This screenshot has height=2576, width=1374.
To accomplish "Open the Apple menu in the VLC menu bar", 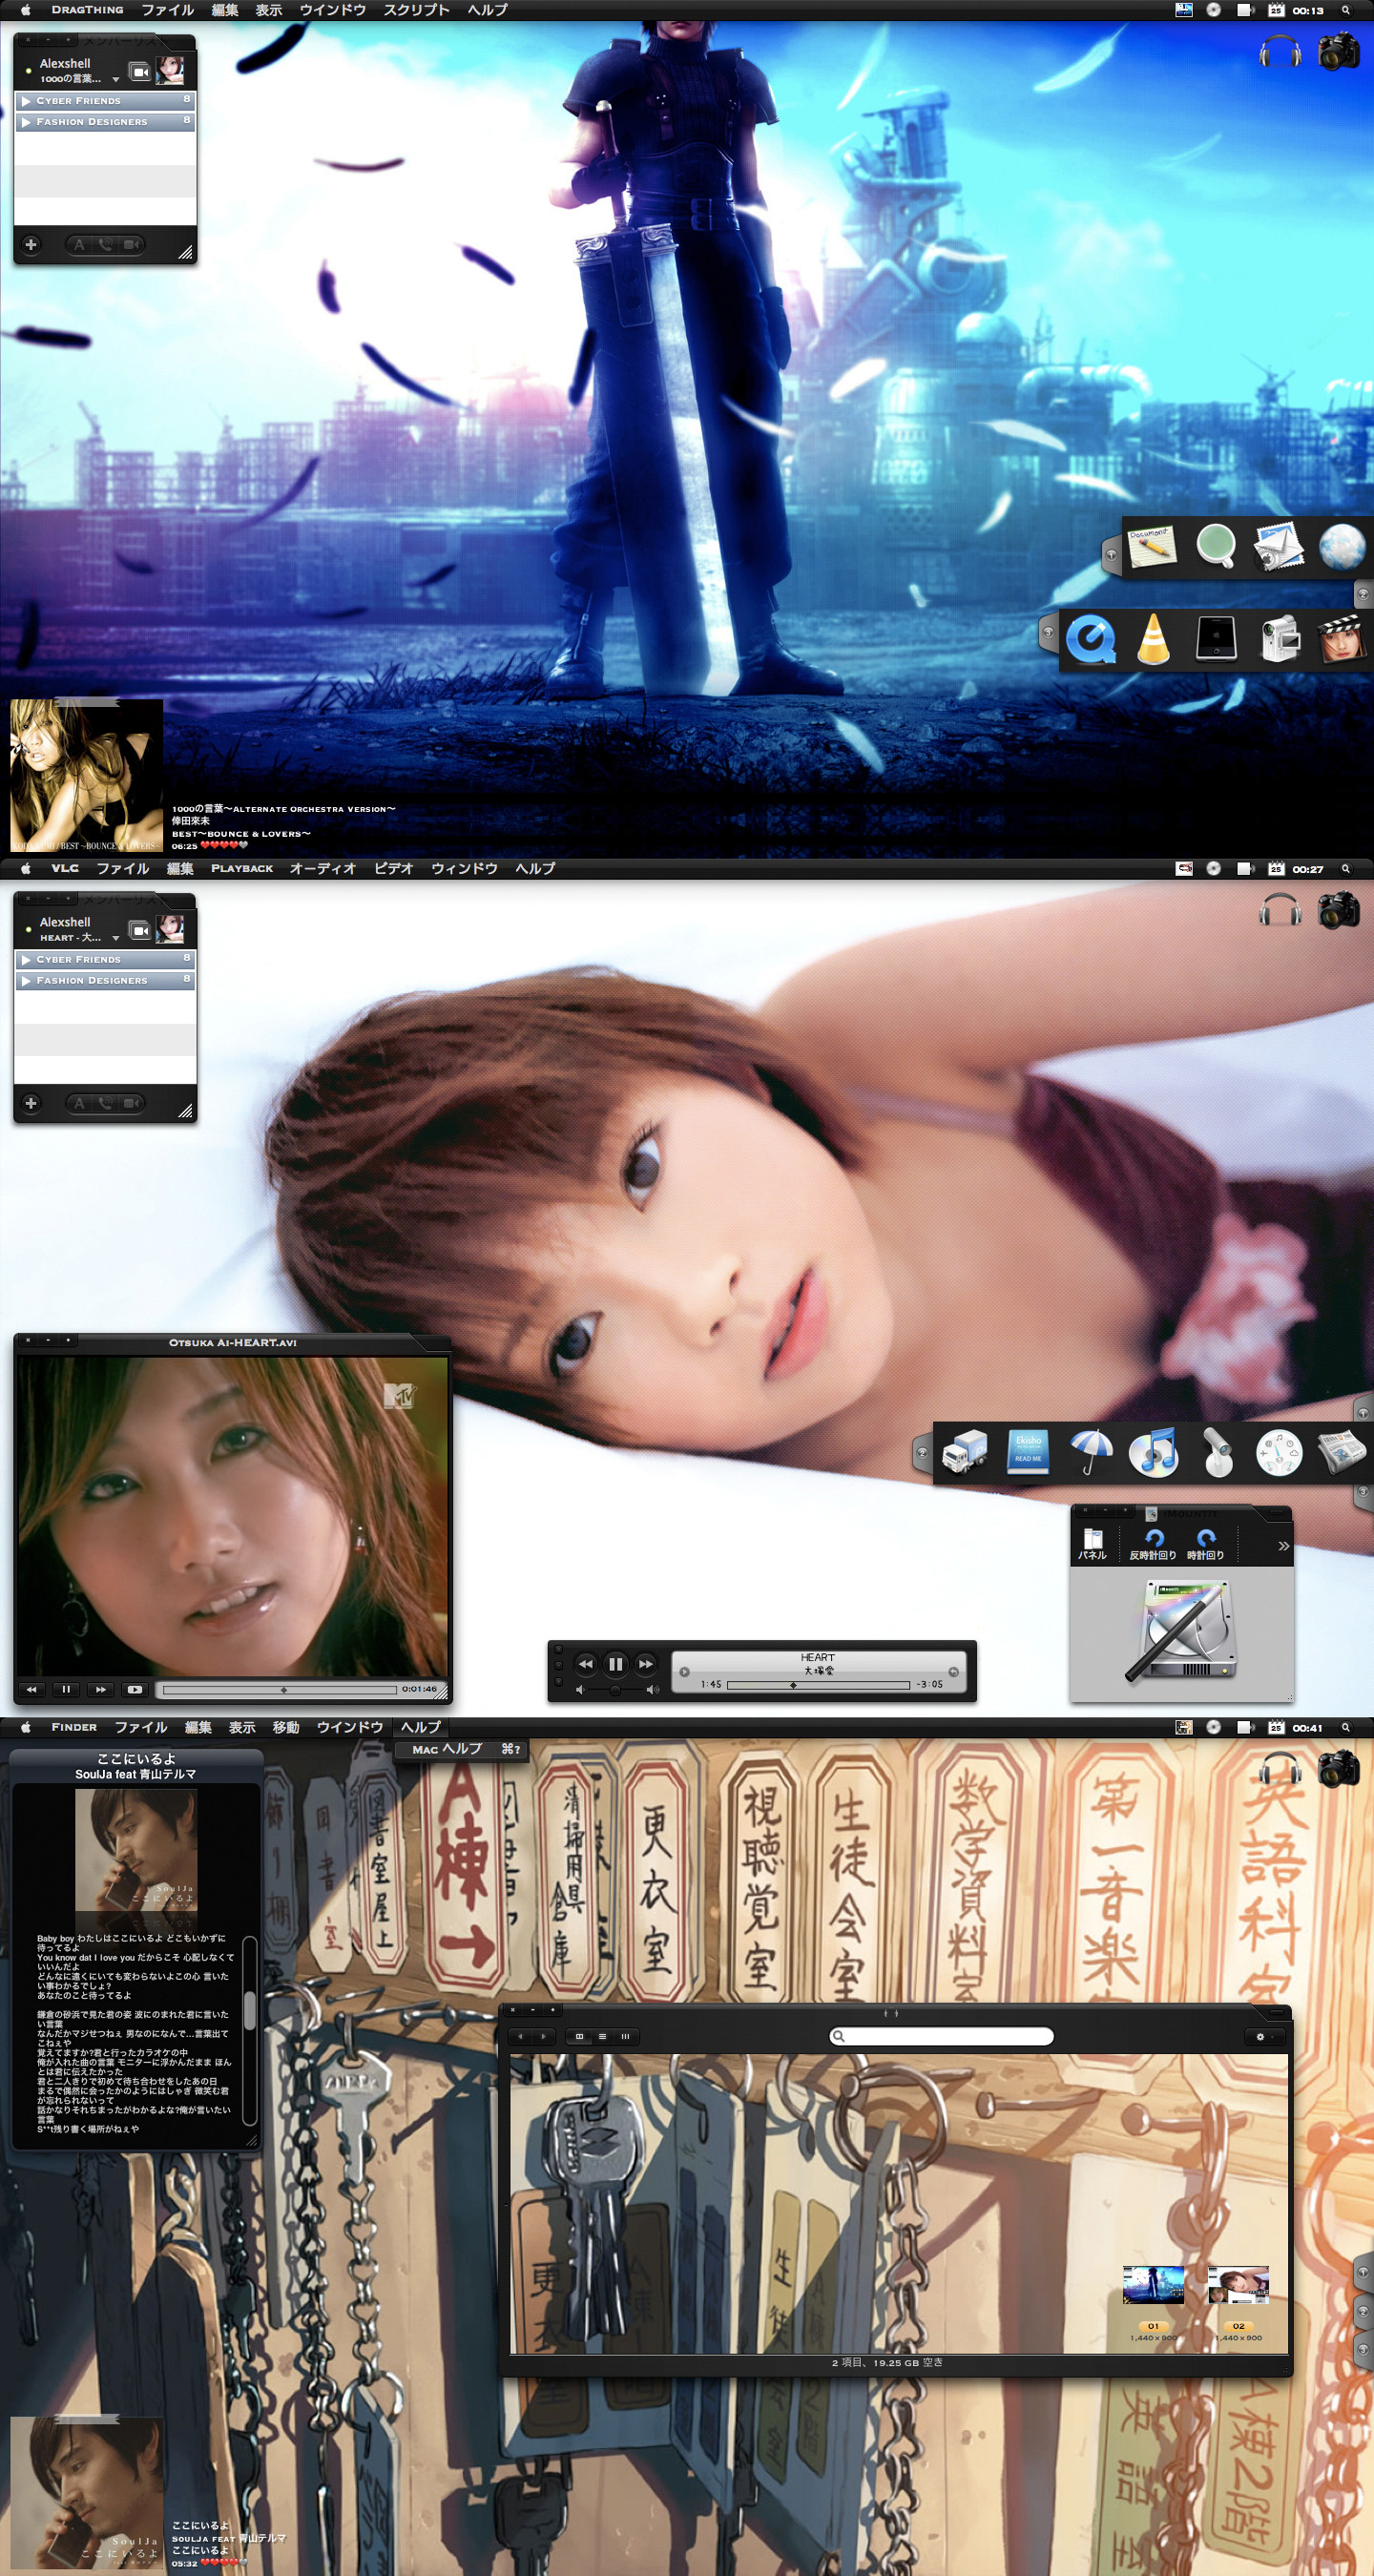I will 26,868.
